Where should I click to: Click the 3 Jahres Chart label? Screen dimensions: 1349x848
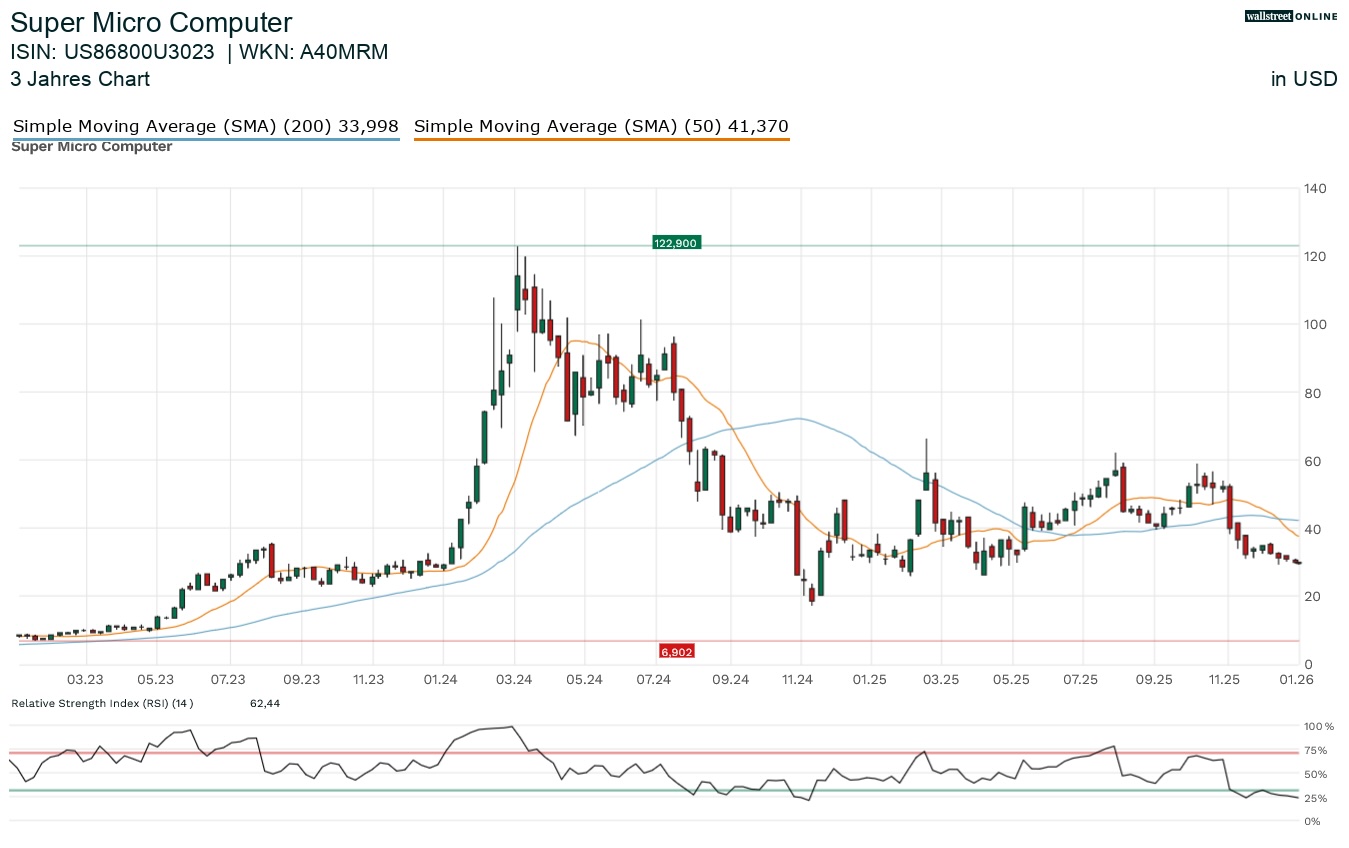click(80, 79)
